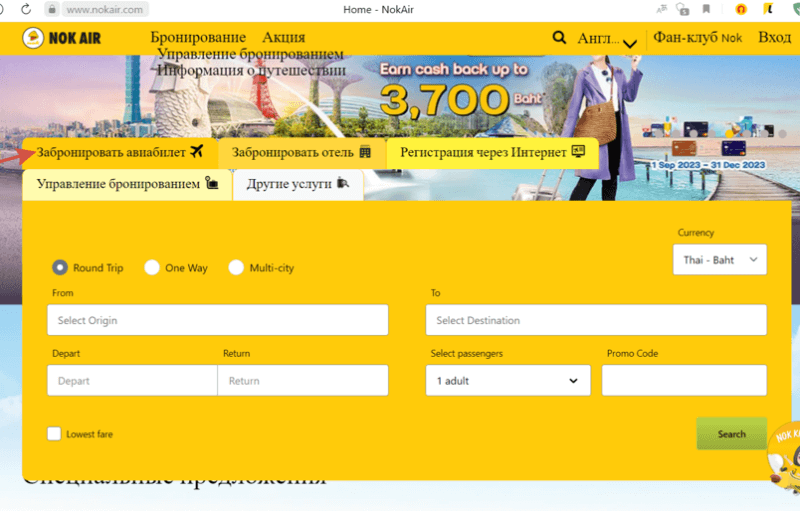Click the luggage icon on manage booking tab

(211, 183)
